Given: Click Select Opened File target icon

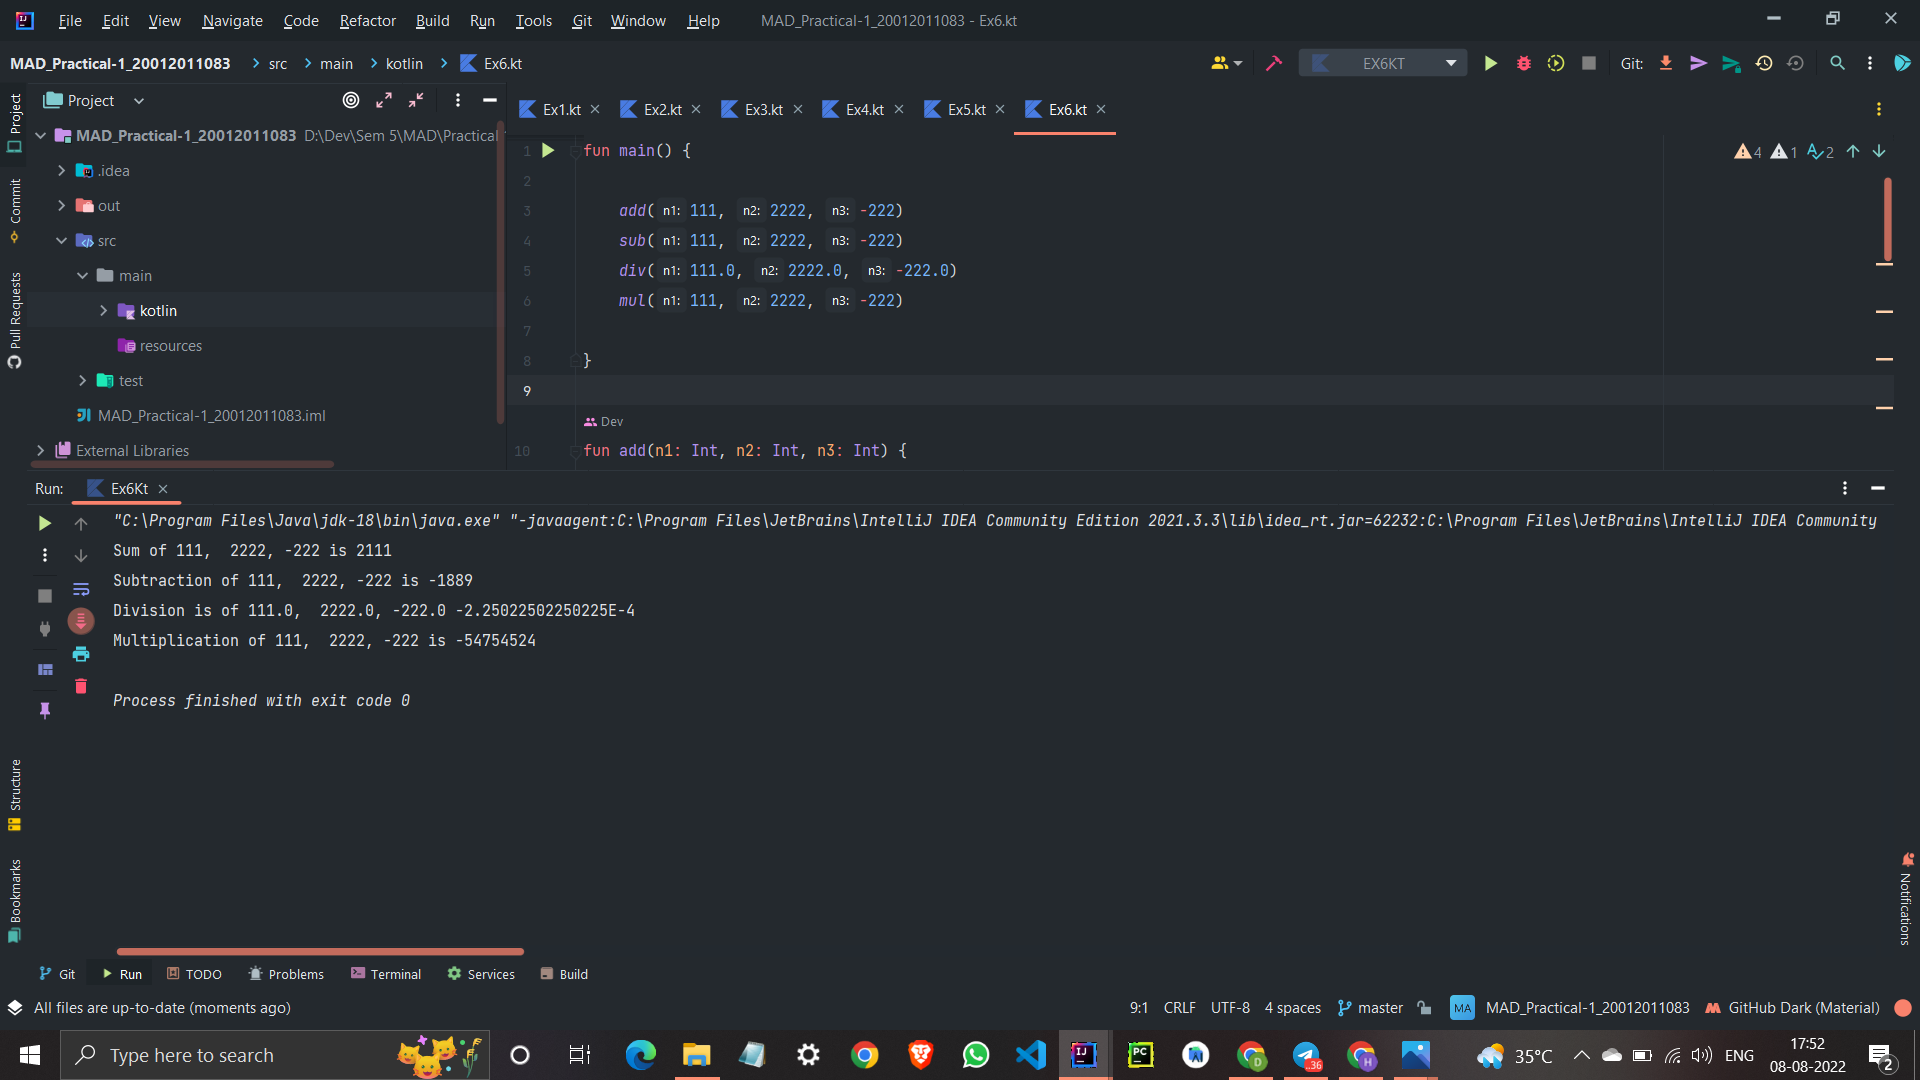Looking at the screenshot, I should (351, 100).
